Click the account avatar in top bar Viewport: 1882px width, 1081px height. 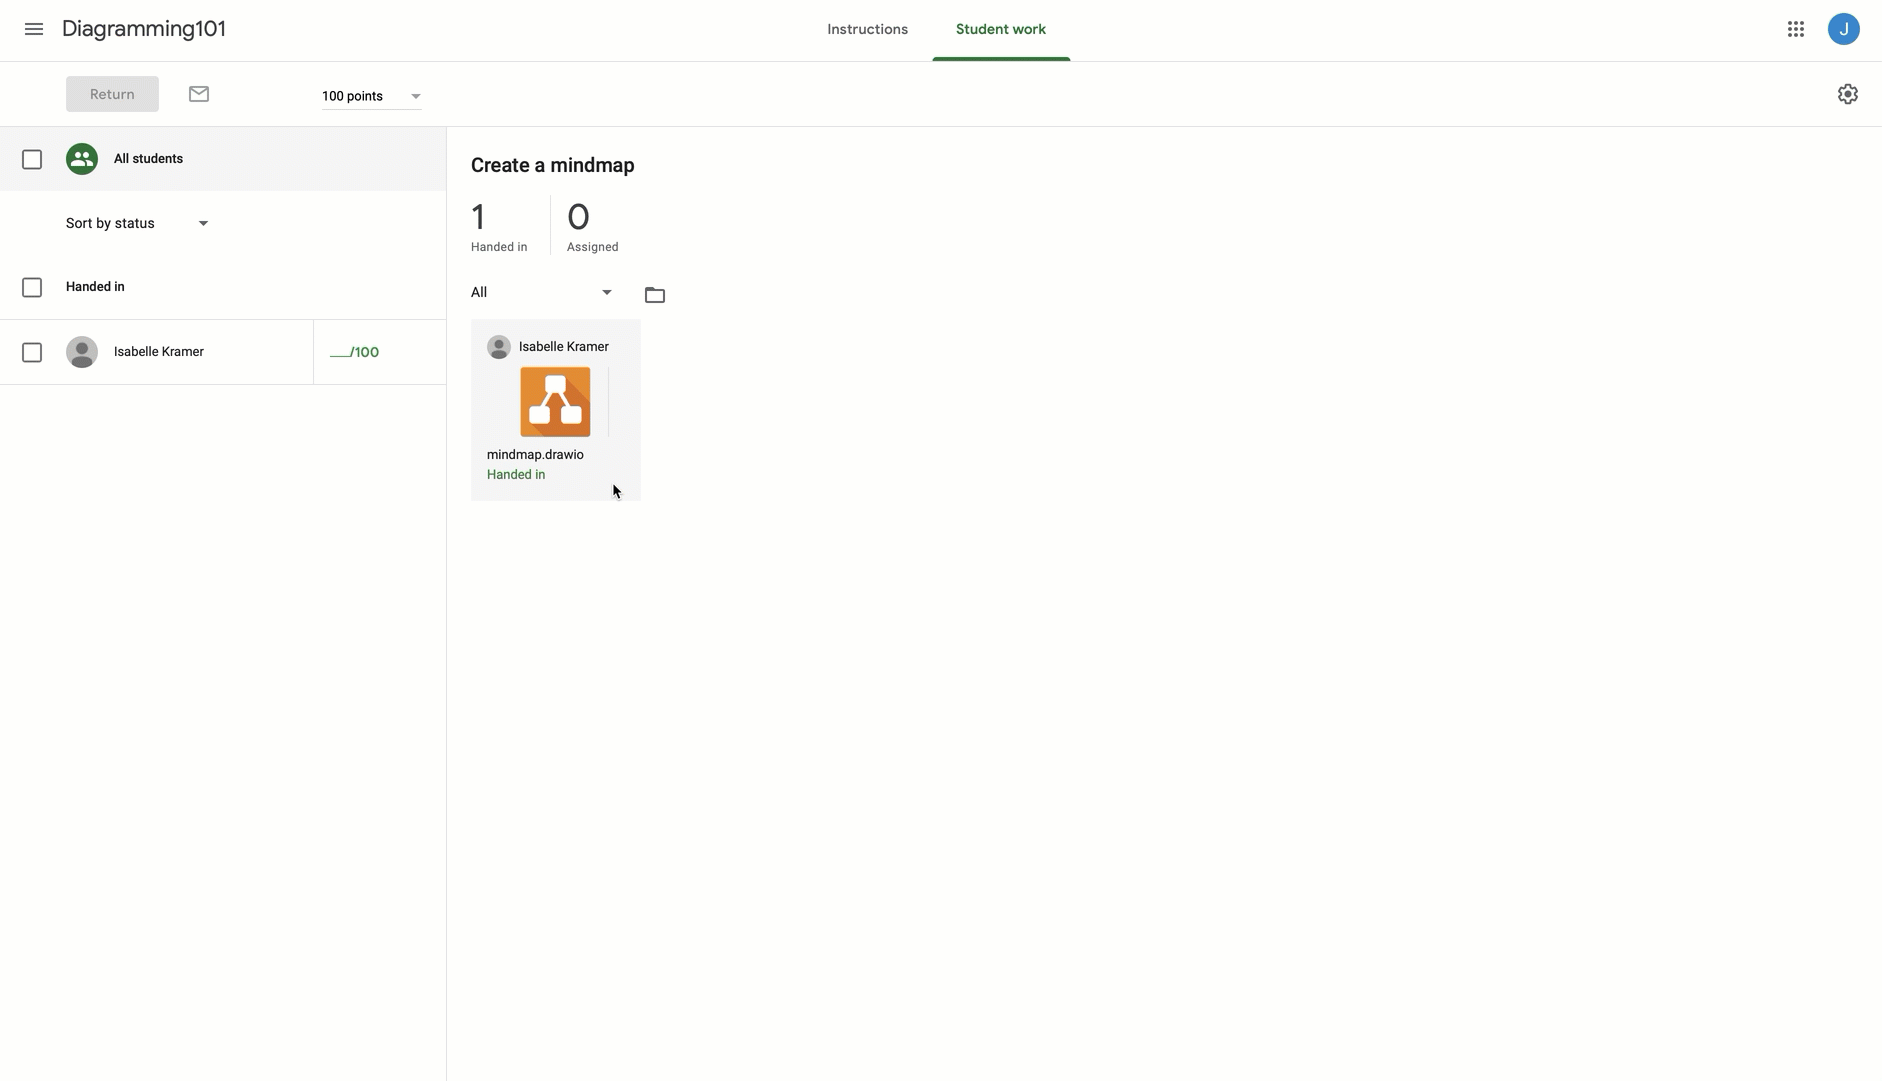tap(1843, 28)
